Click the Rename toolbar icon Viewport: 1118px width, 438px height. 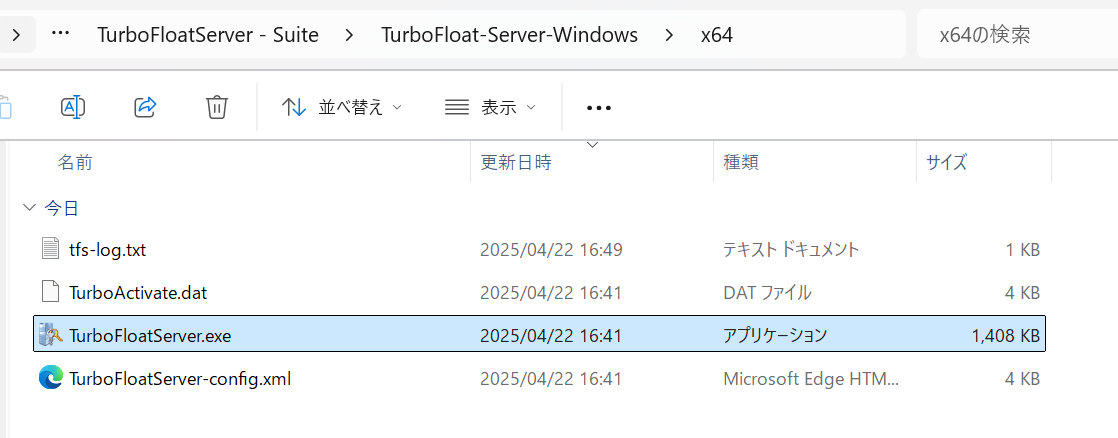(73, 108)
